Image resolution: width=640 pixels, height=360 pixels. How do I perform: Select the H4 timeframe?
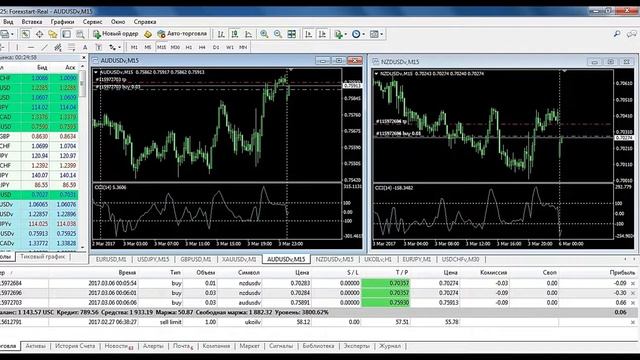click(202, 47)
